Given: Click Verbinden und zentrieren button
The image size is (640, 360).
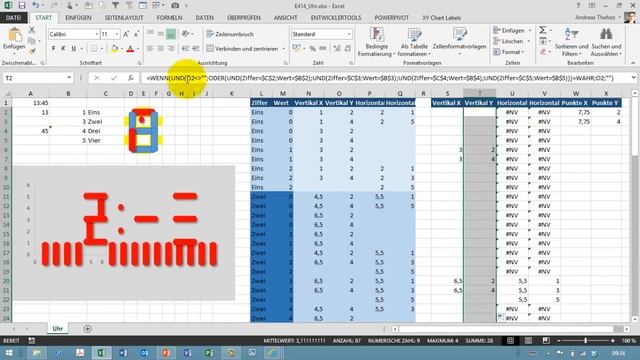Looking at the screenshot, I should 242,49.
